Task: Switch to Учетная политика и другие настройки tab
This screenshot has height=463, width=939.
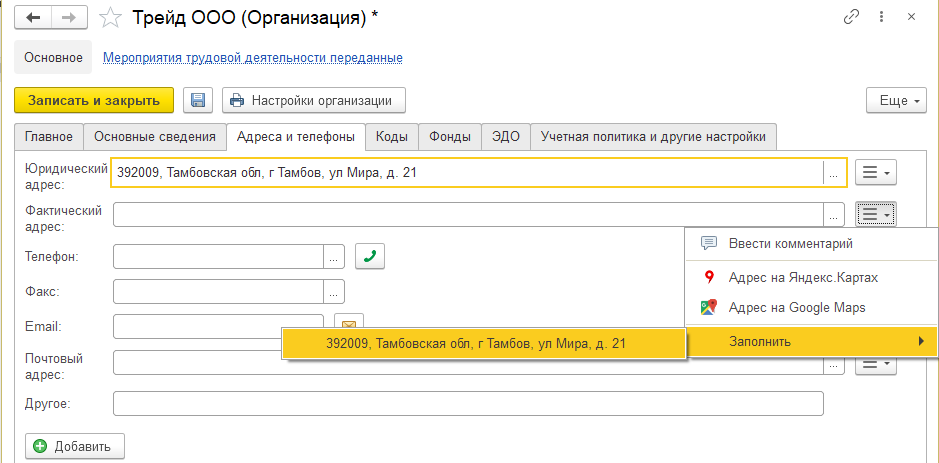Action: (x=653, y=137)
